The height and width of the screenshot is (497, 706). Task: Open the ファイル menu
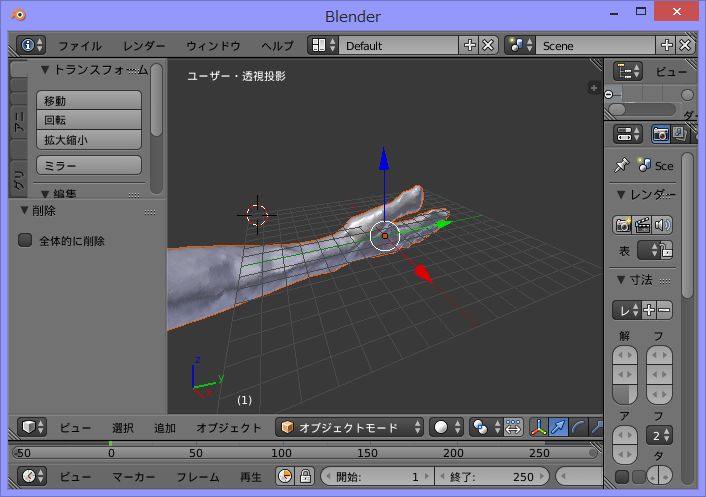pyautogui.click(x=80, y=46)
